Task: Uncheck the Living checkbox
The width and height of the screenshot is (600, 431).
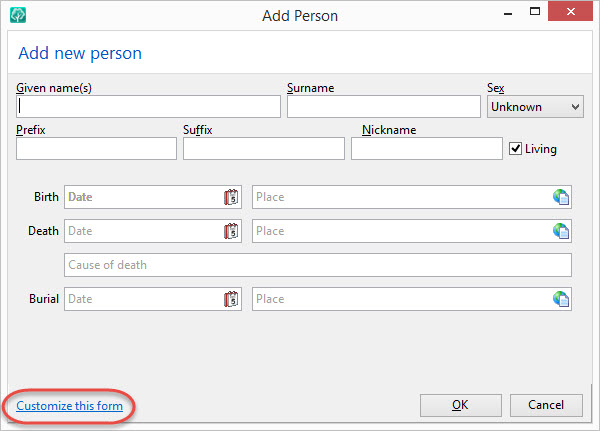Action: tap(515, 149)
